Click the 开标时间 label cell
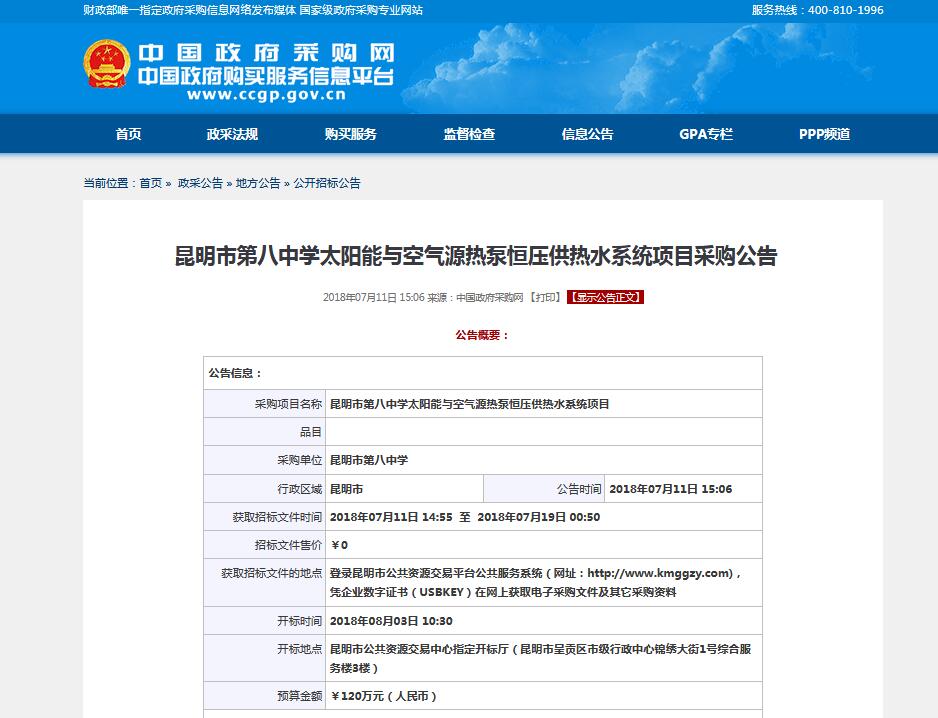 tap(264, 621)
